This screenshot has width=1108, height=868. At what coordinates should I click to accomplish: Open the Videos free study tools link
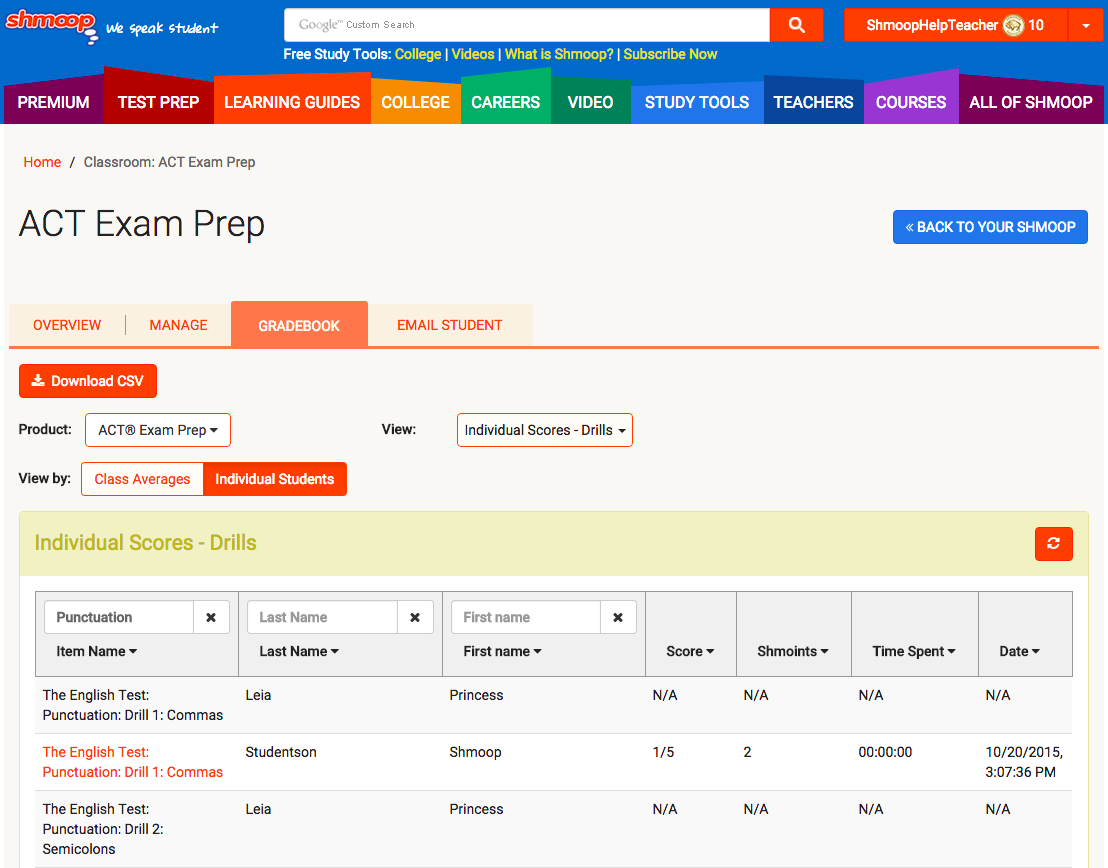(473, 54)
